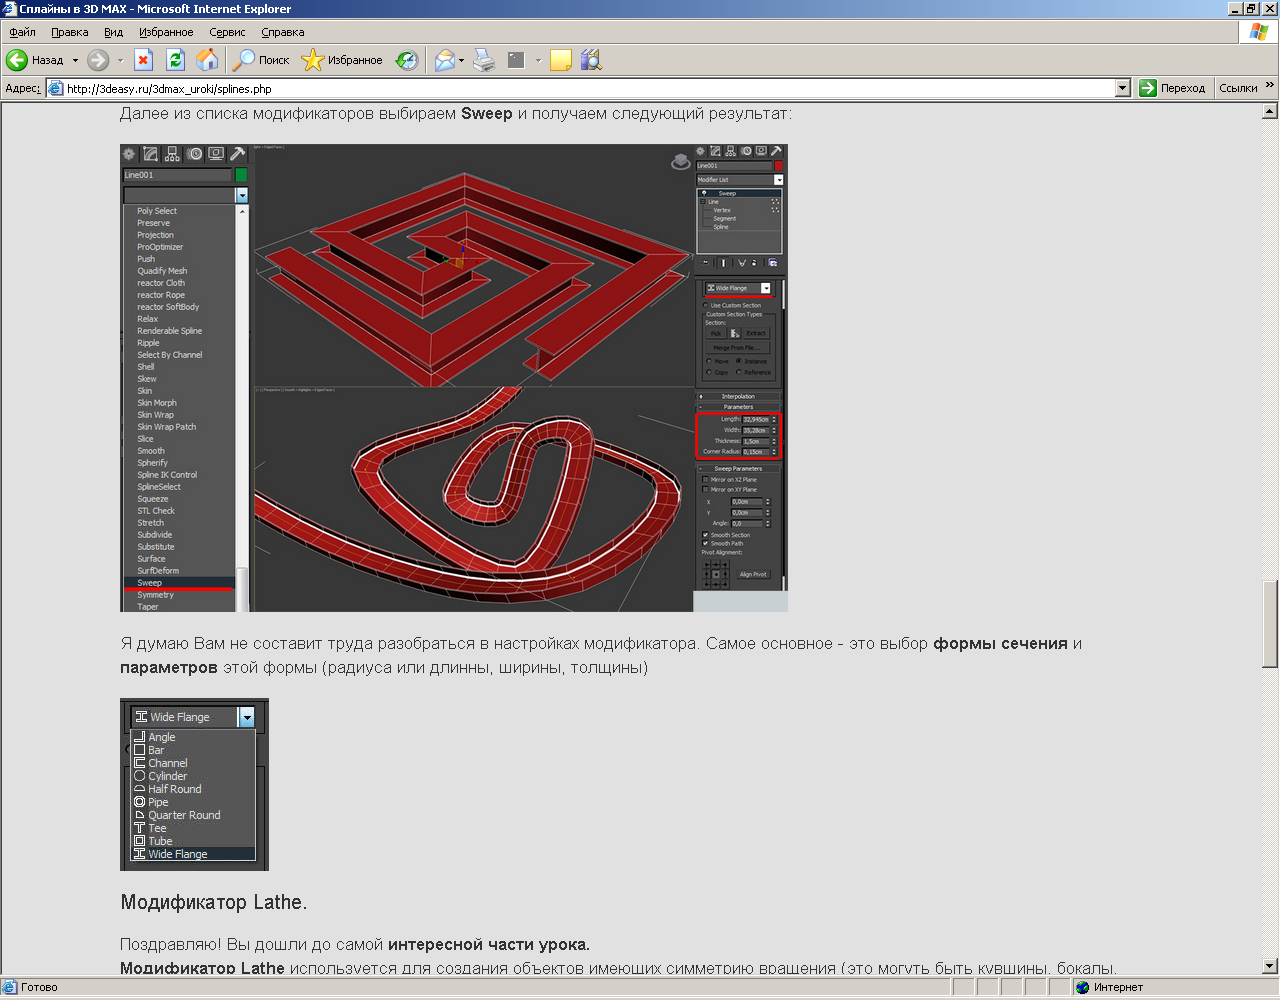Viewport: 1280px width, 1000px height.
Task: Click the grey square toolbar icon after printer
Action: pos(516,60)
